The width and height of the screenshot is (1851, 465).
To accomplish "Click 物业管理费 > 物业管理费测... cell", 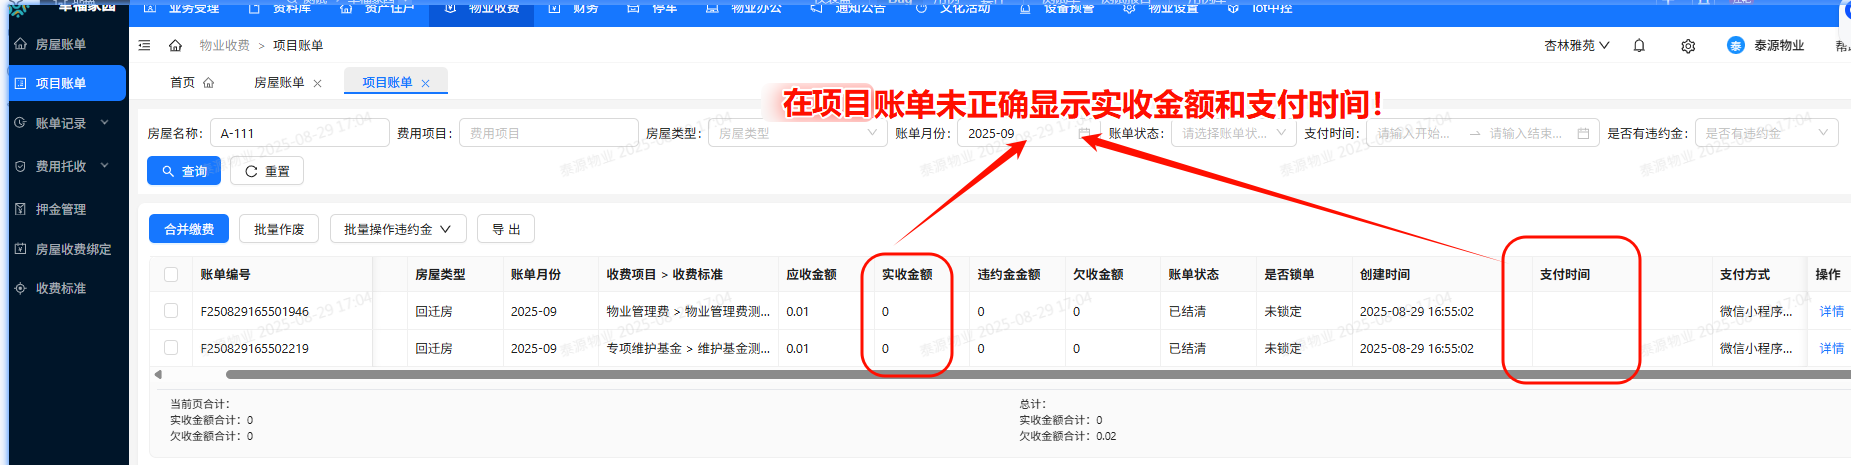I will tap(688, 311).
